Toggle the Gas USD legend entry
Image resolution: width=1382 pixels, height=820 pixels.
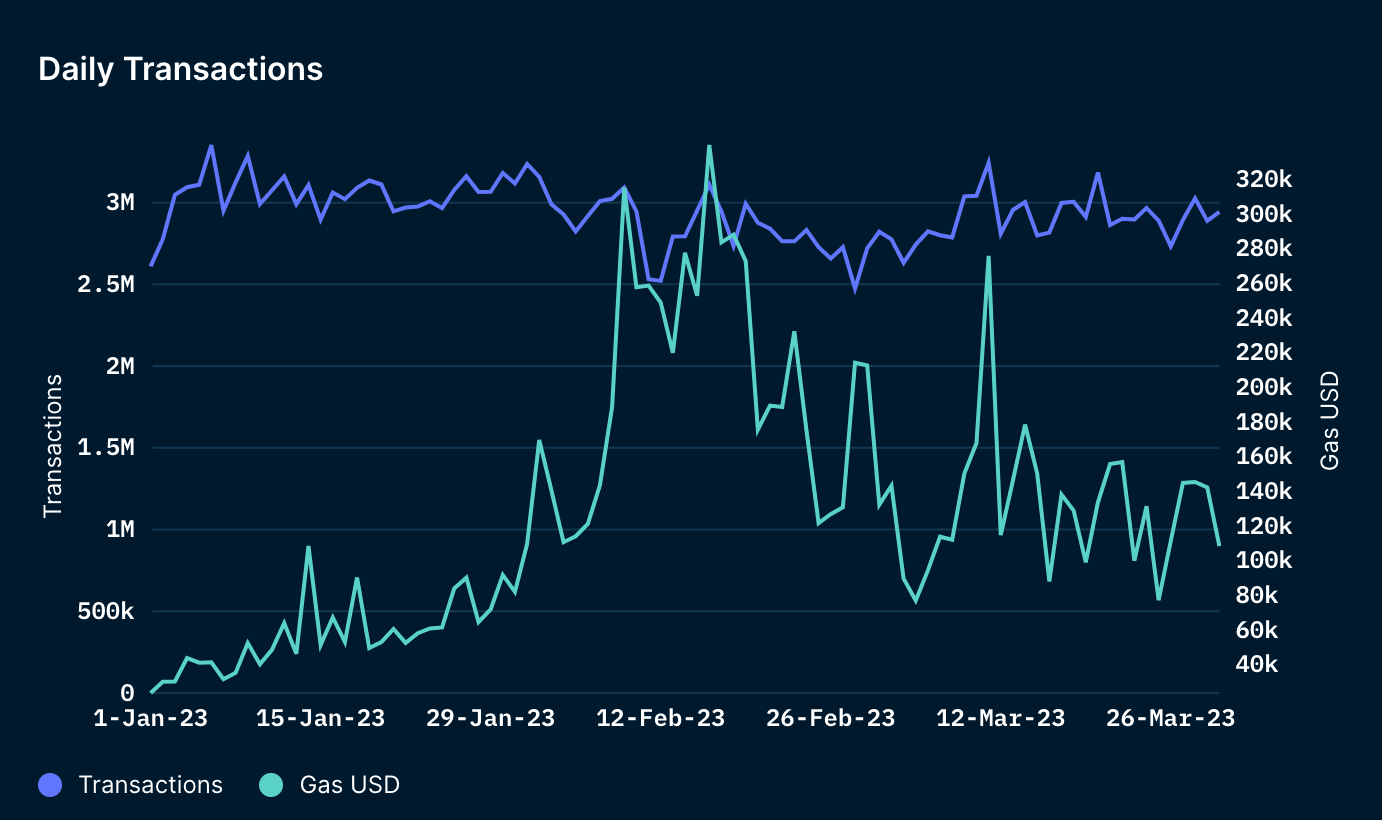point(330,785)
